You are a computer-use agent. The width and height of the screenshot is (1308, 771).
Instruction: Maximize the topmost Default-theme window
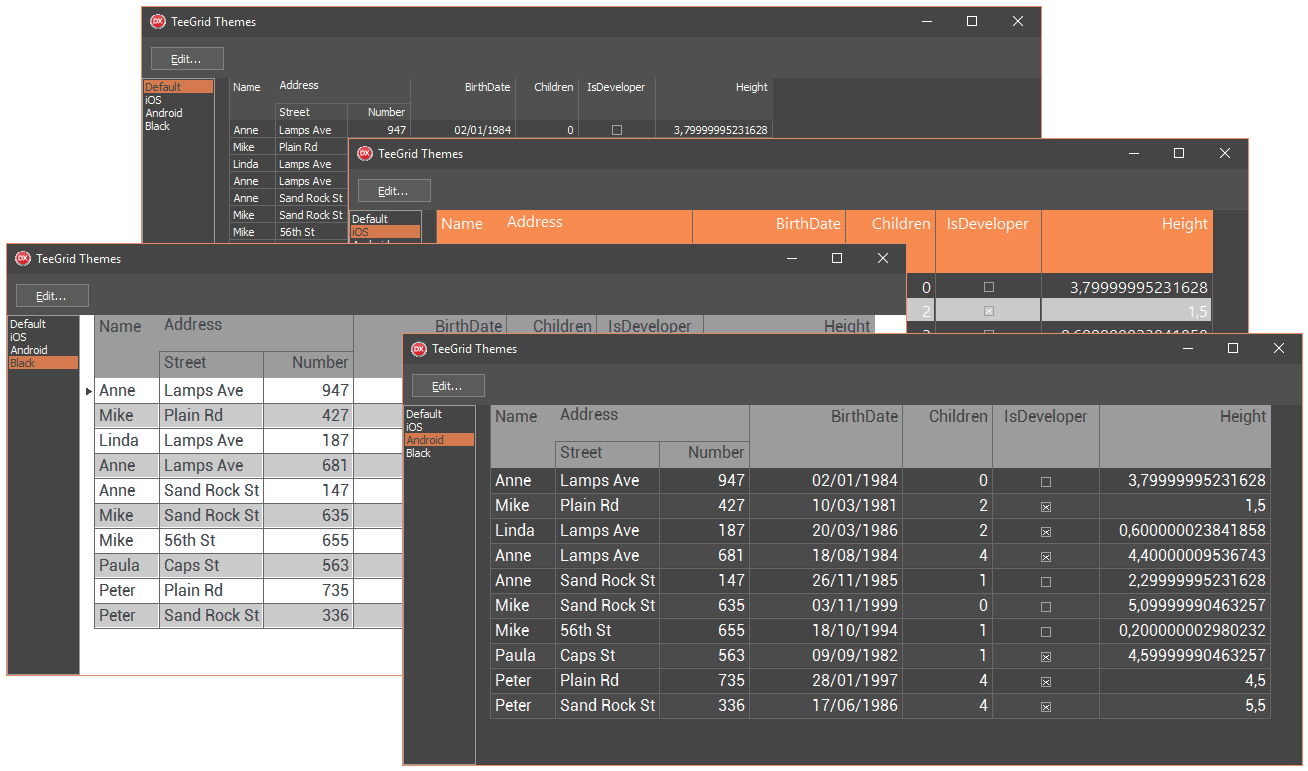[x=972, y=21]
